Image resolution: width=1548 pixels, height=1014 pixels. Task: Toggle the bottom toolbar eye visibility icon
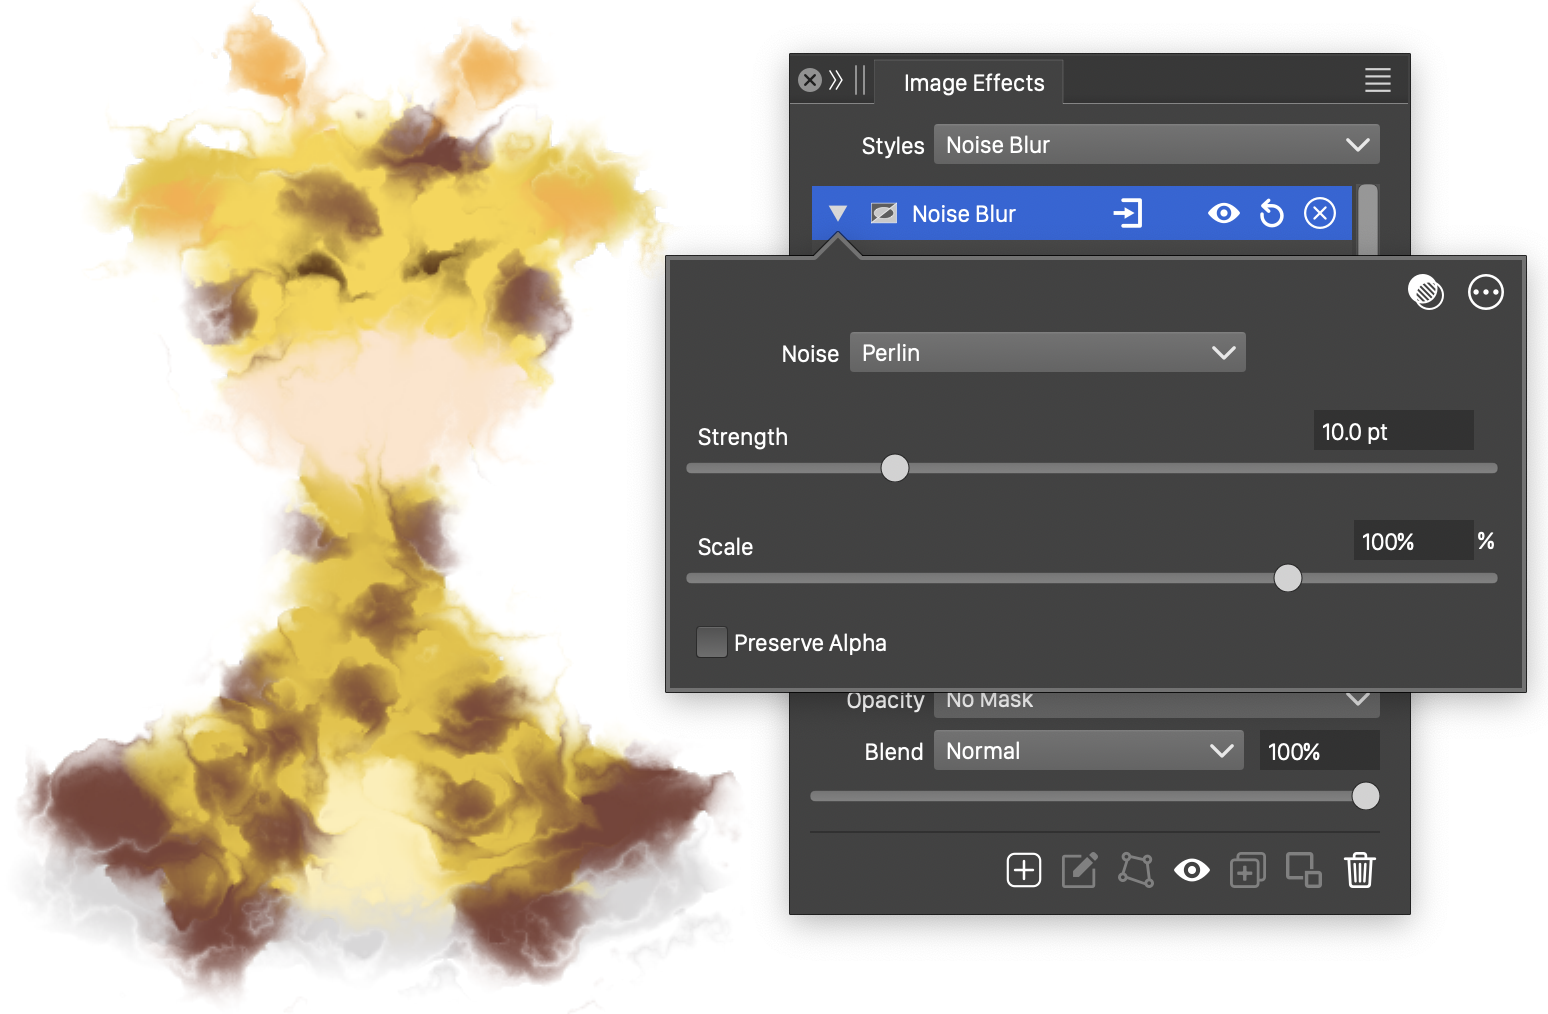(1191, 870)
